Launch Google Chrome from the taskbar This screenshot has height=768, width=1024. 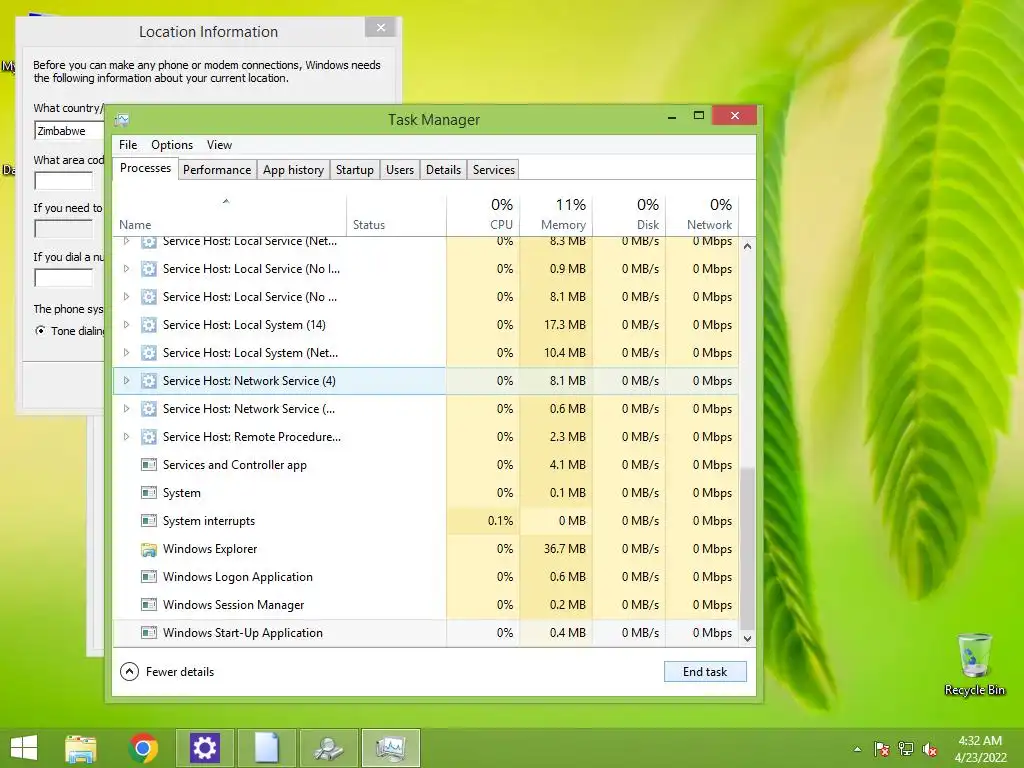(143, 748)
